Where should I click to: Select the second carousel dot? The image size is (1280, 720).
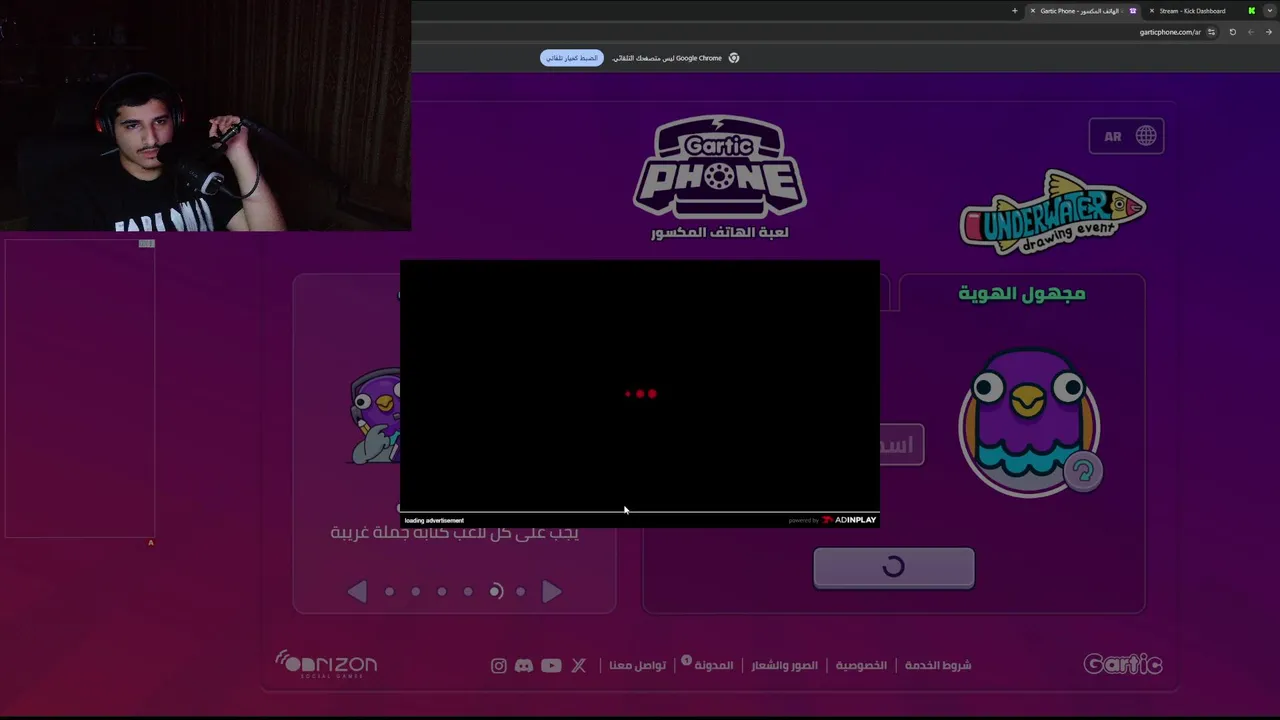pyautogui.click(x=416, y=592)
